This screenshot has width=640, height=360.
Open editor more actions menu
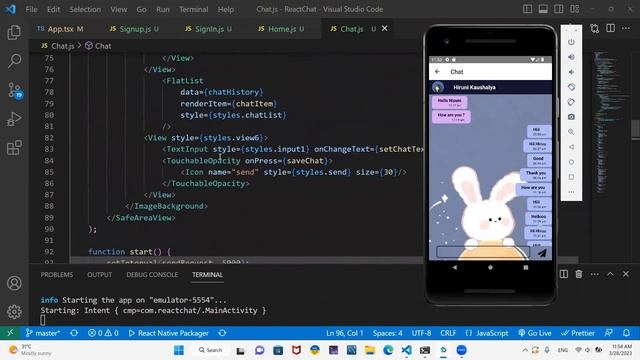[x=626, y=28]
